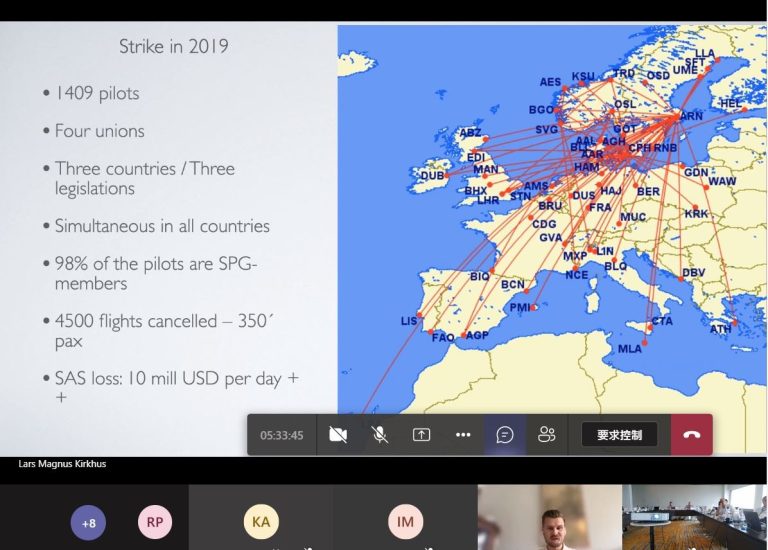Click the call timer 05:33:45
Image resolution: width=768 pixels, height=550 pixels.
(282, 435)
